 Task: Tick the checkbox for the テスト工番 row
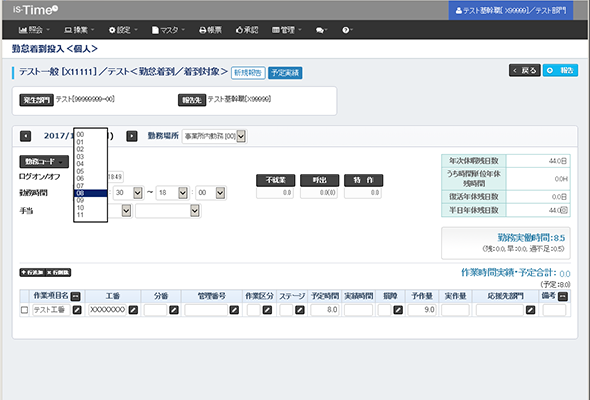[x=24, y=310]
